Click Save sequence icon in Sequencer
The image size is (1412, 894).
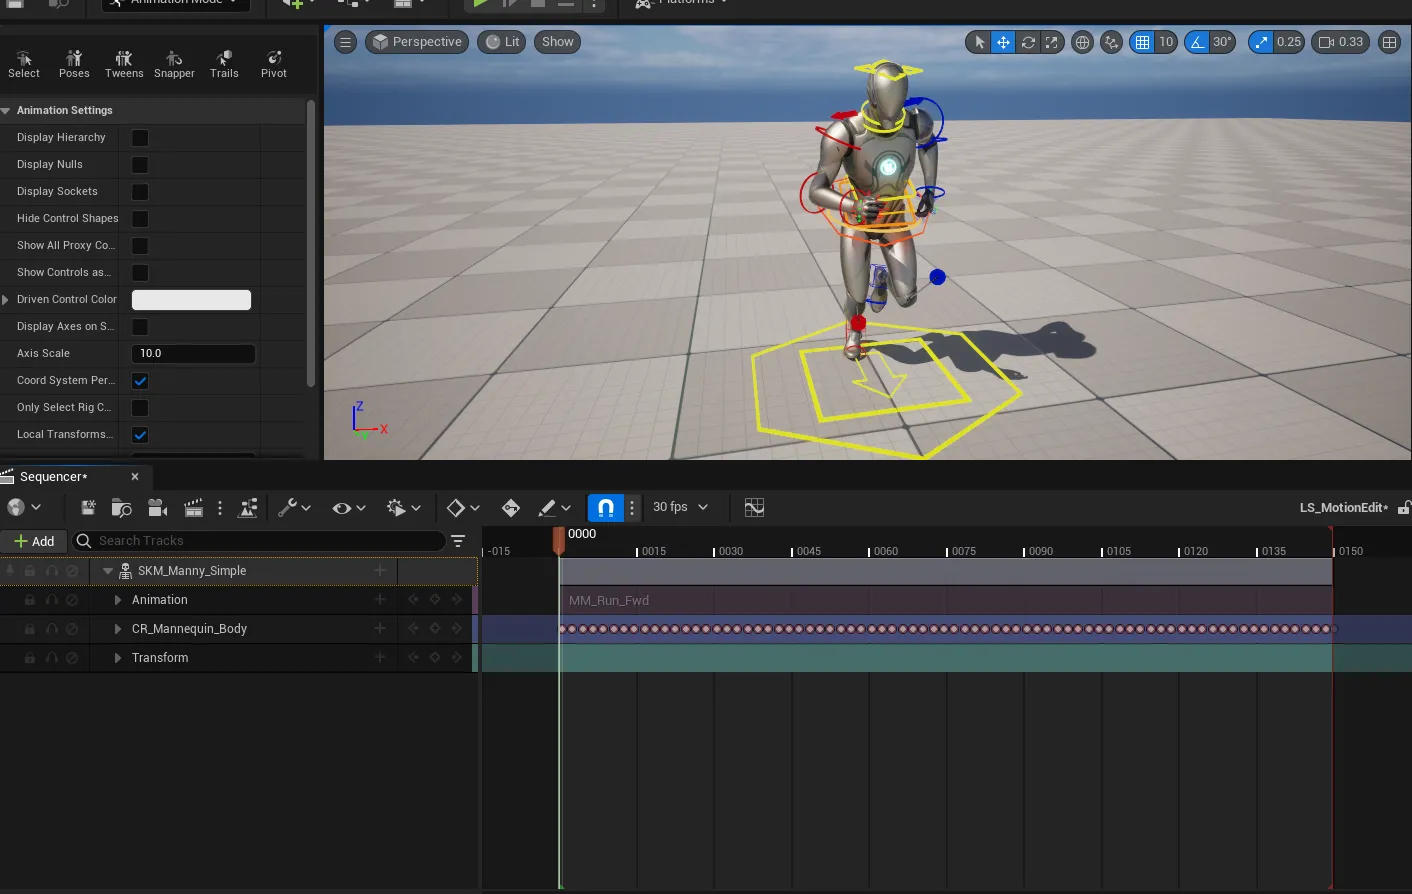88,508
